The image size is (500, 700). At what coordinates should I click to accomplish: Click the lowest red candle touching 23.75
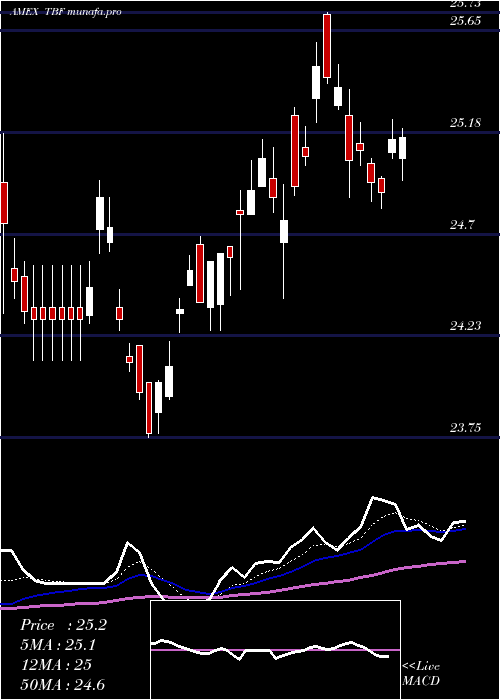[149, 408]
